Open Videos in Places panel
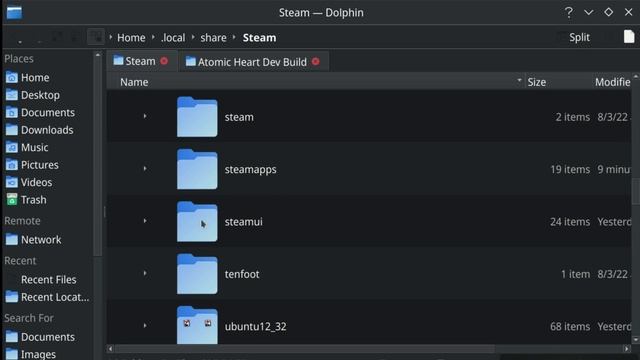This screenshot has height=360, width=640. (x=29, y=182)
